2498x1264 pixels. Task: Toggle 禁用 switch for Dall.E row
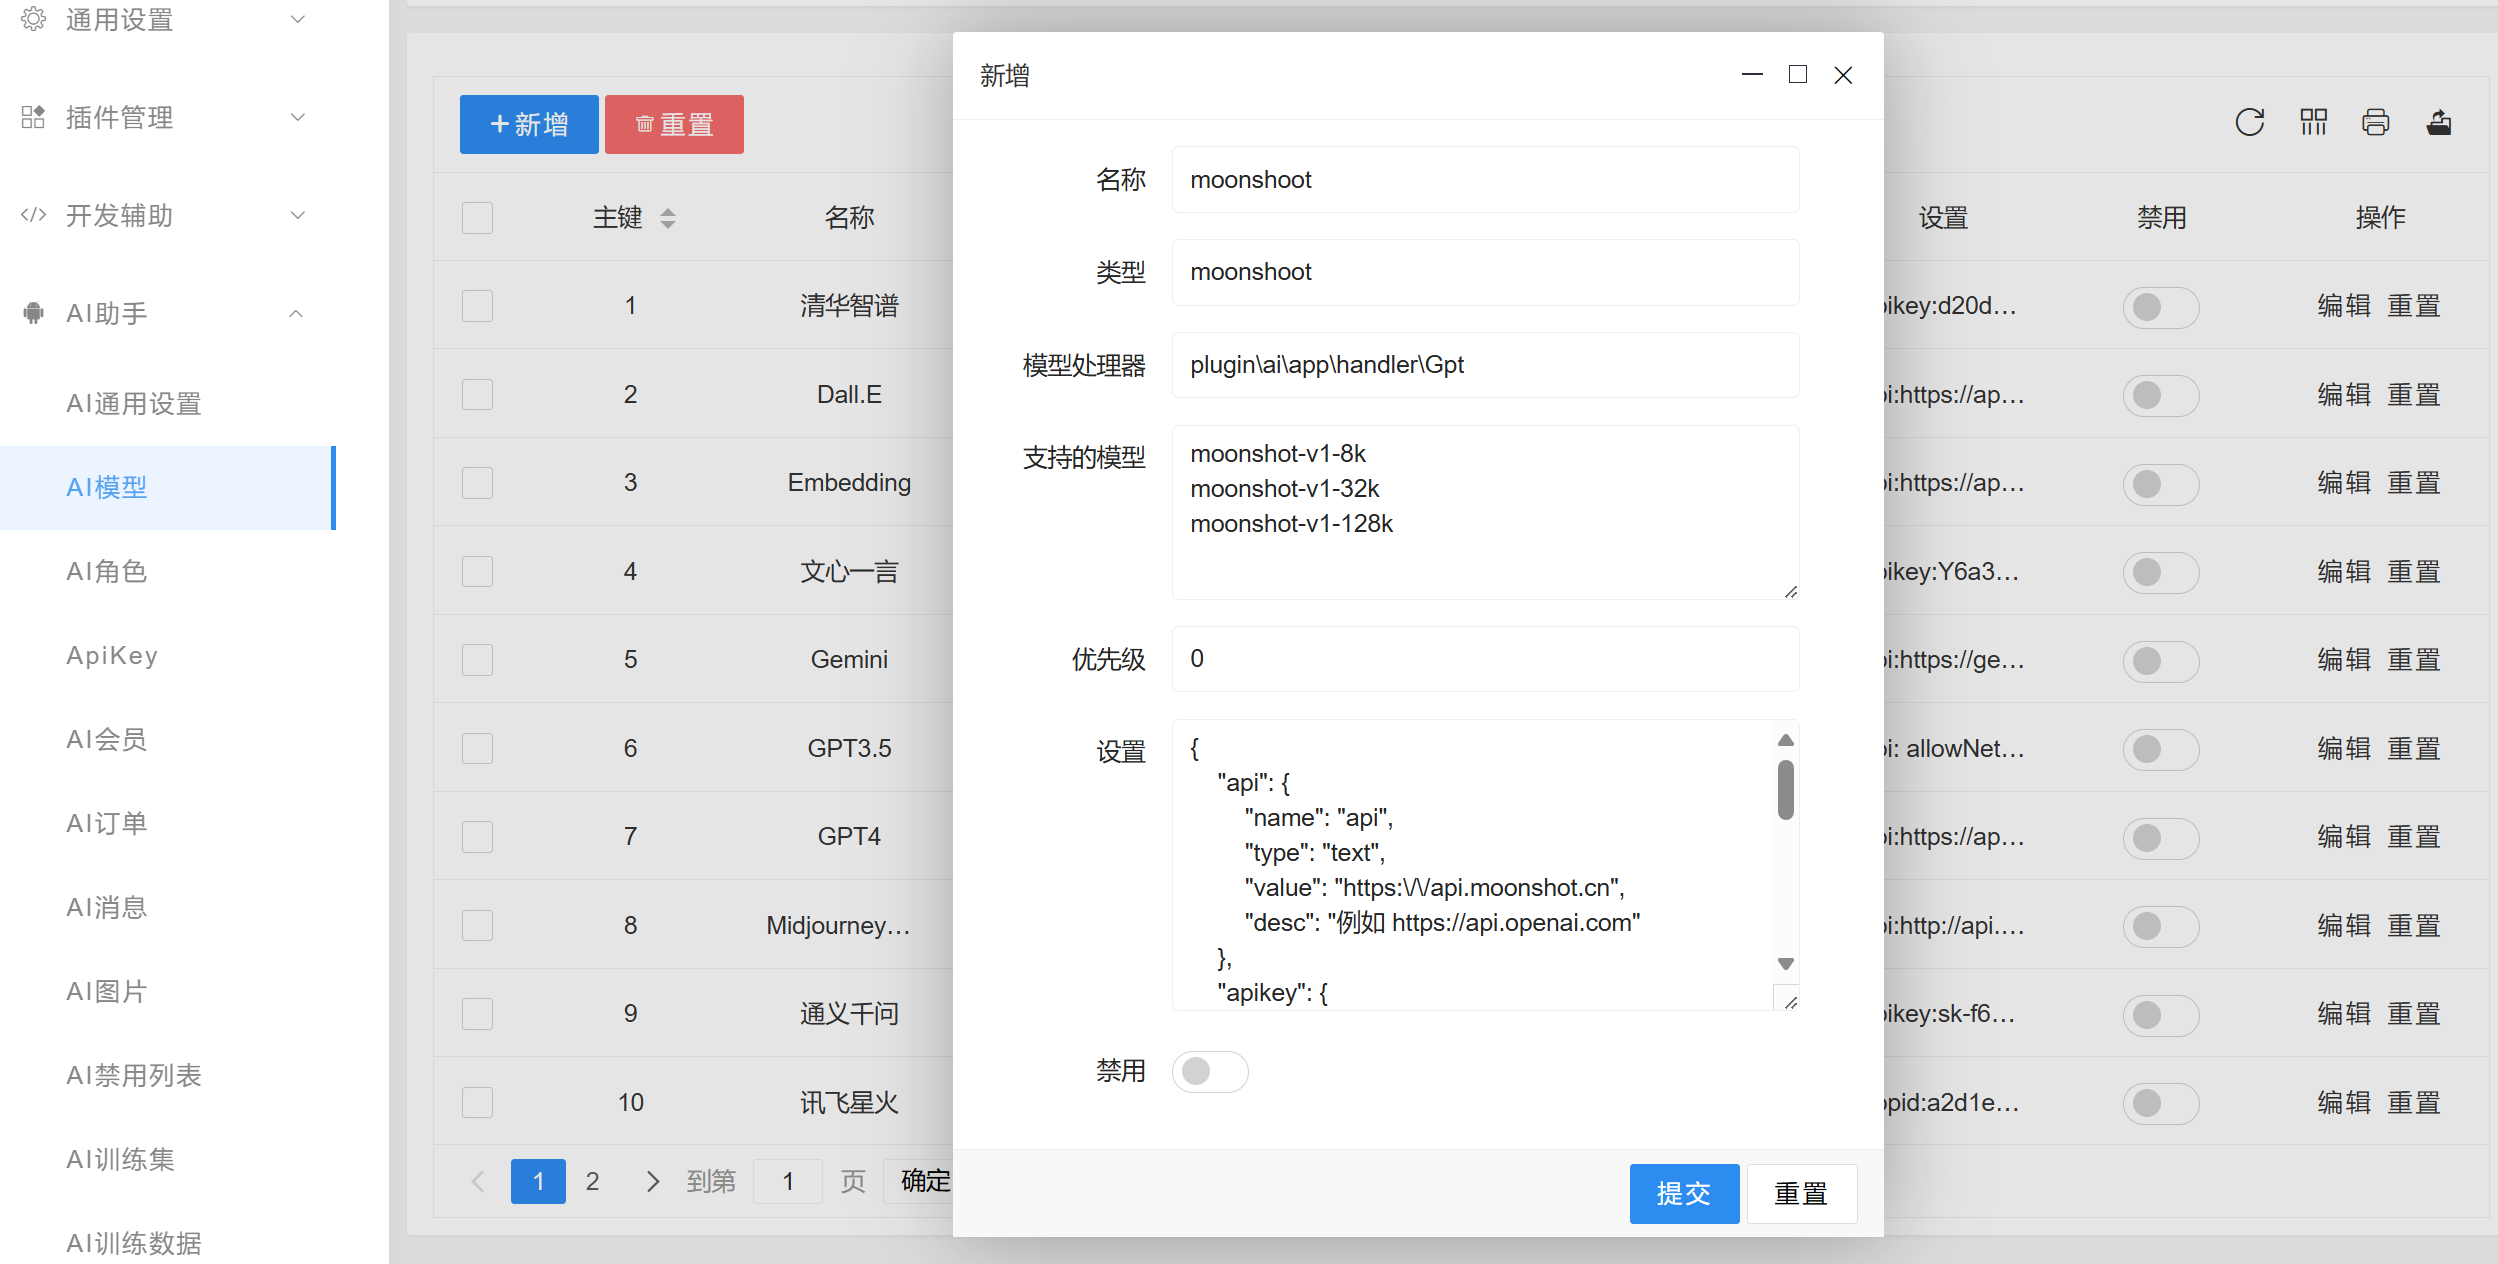click(2161, 396)
